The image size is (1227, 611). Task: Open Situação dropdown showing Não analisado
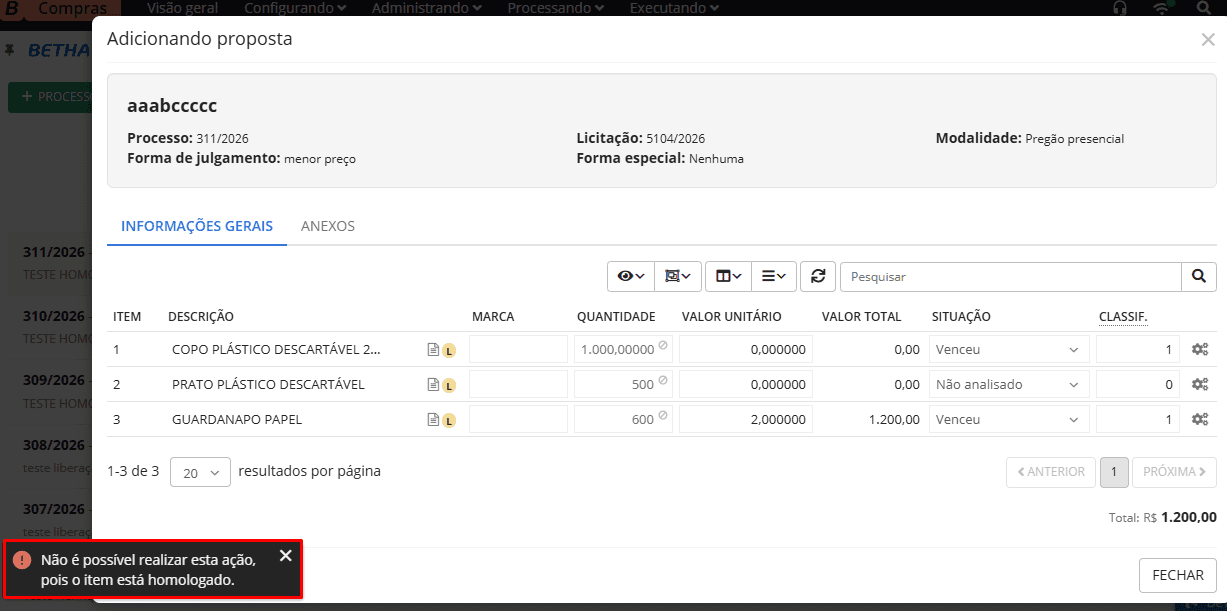click(x=1009, y=385)
